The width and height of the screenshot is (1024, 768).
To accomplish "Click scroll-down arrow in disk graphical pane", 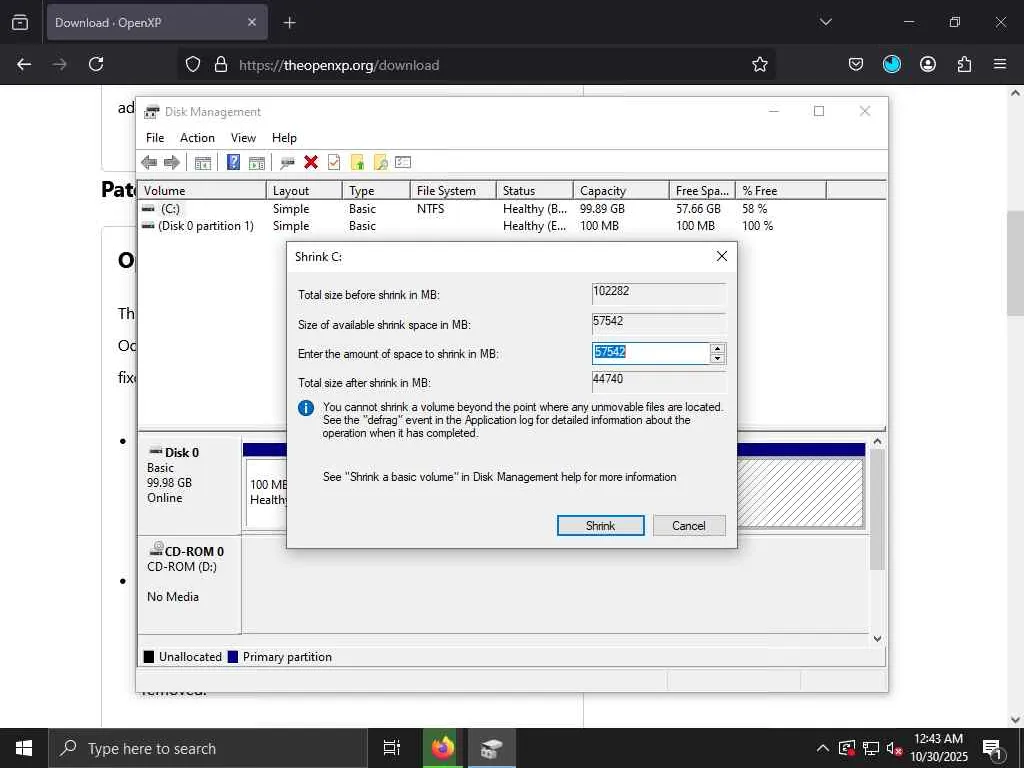I will coord(878,639).
